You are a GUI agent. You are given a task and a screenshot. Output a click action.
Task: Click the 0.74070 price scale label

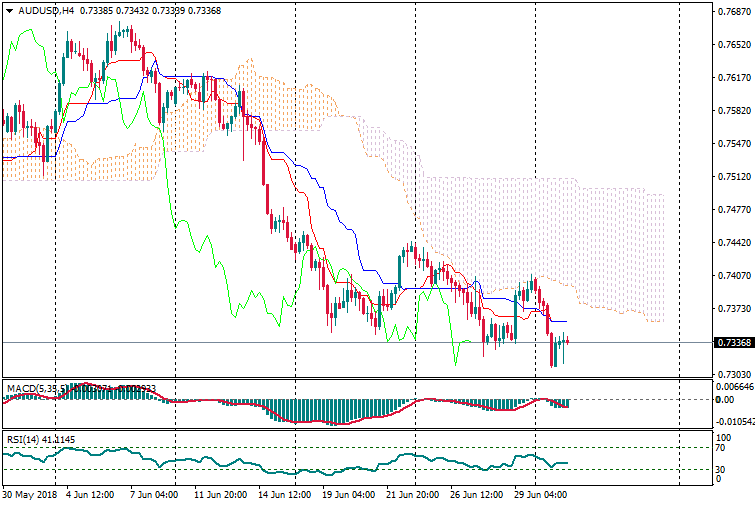733,275
